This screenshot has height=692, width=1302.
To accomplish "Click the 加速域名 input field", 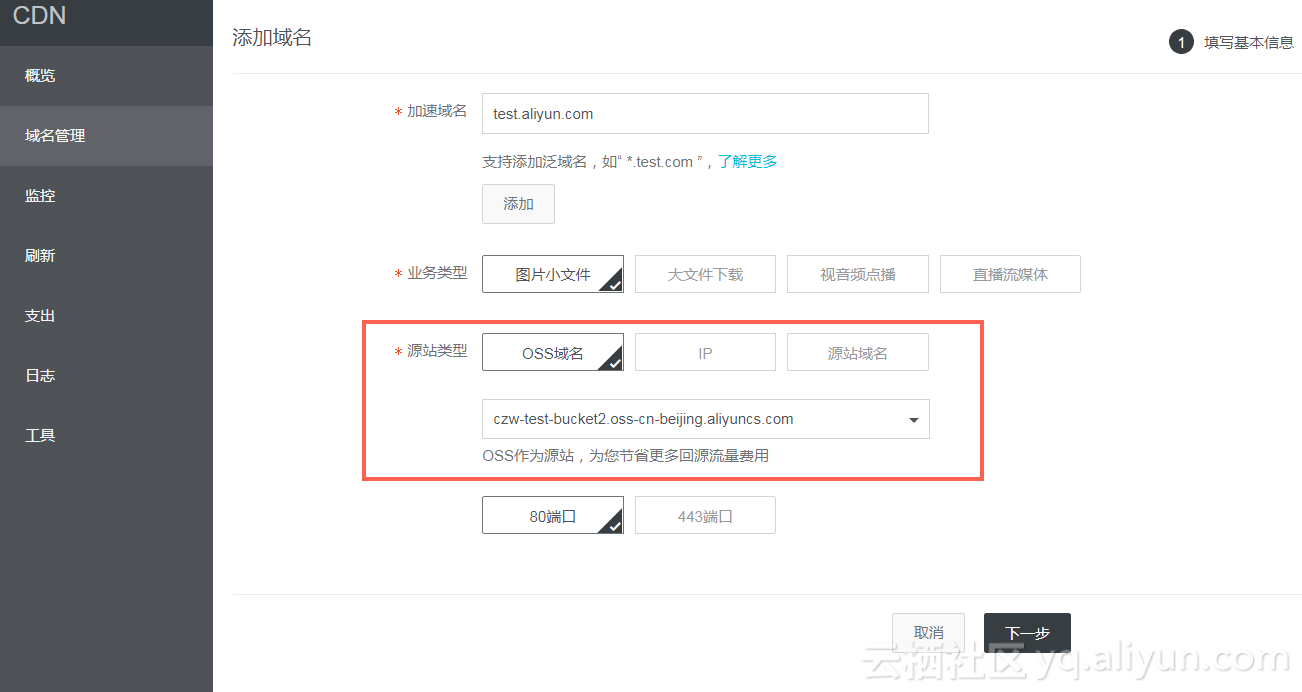I will 705,114.
